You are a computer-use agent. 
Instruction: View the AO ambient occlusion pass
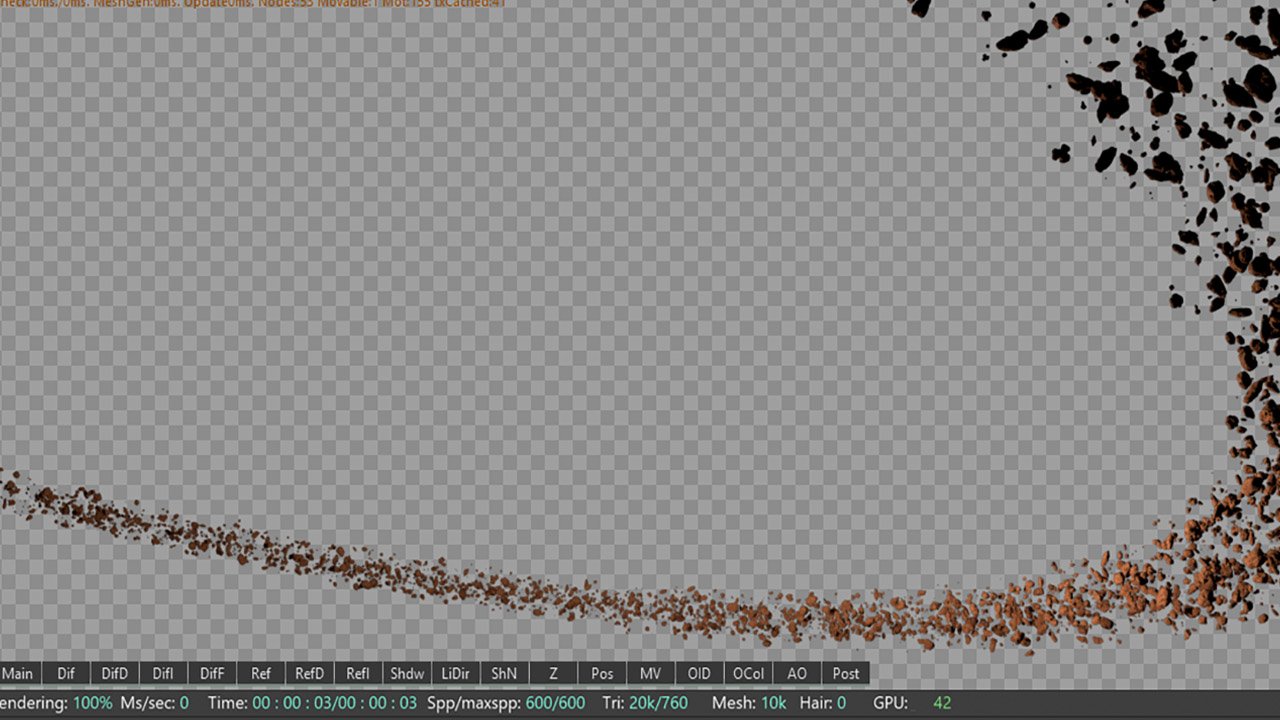pos(797,674)
